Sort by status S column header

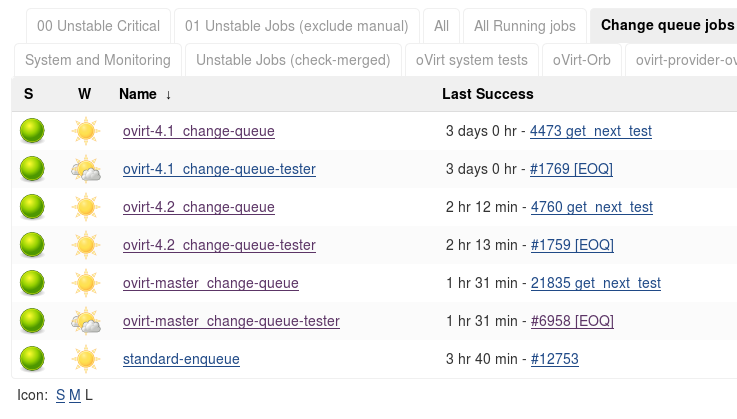[x=29, y=94]
